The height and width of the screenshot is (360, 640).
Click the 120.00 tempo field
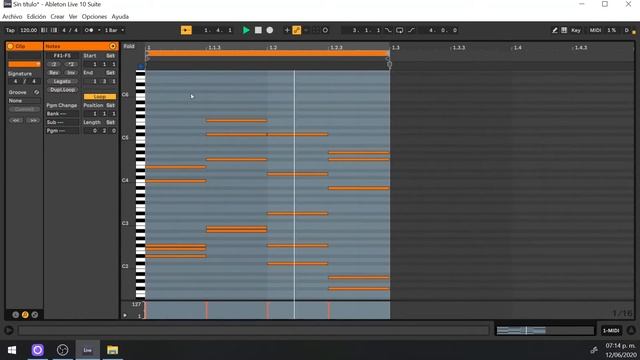[x=28, y=30]
